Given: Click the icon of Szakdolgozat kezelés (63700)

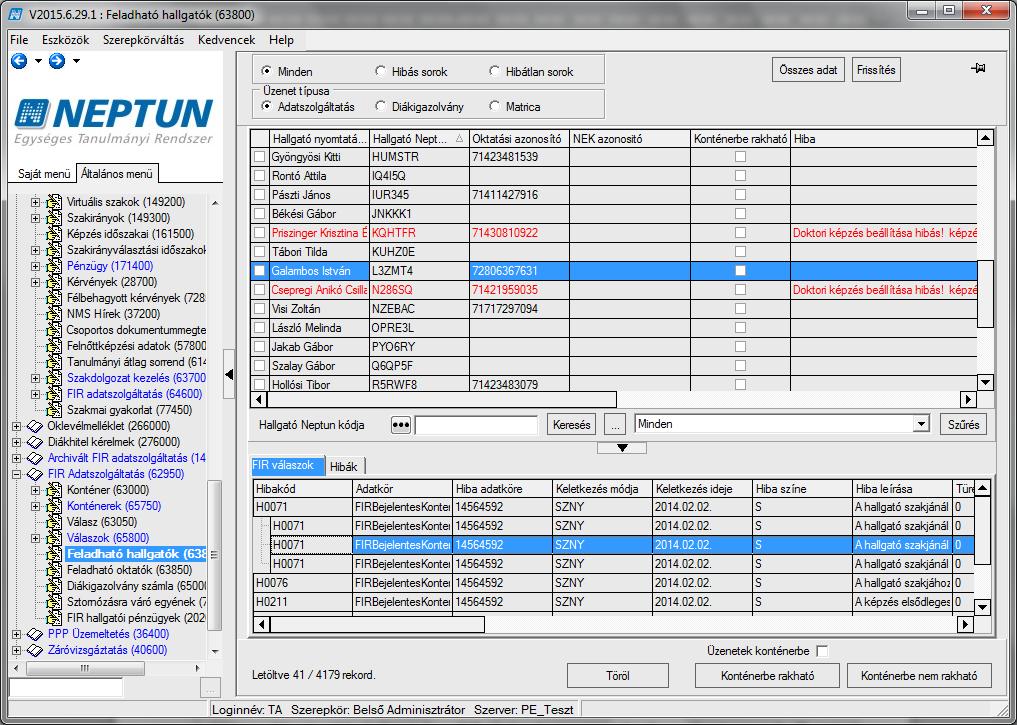Looking at the screenshot, I should click(54, 378).
